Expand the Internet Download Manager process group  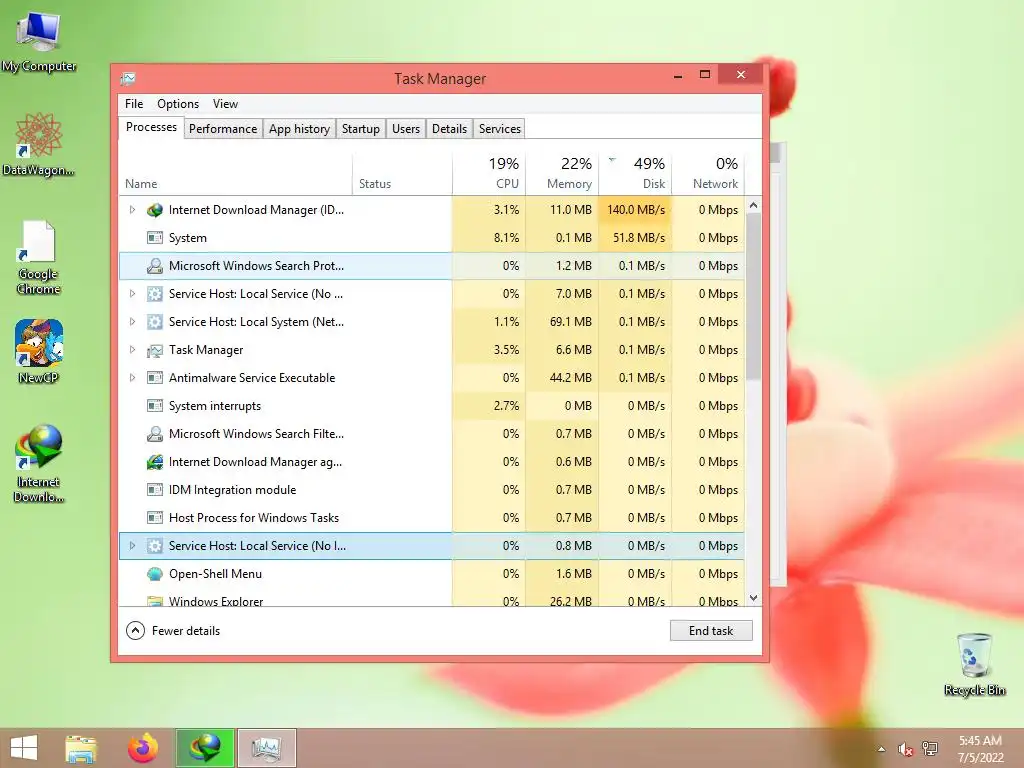click(132, 210)
